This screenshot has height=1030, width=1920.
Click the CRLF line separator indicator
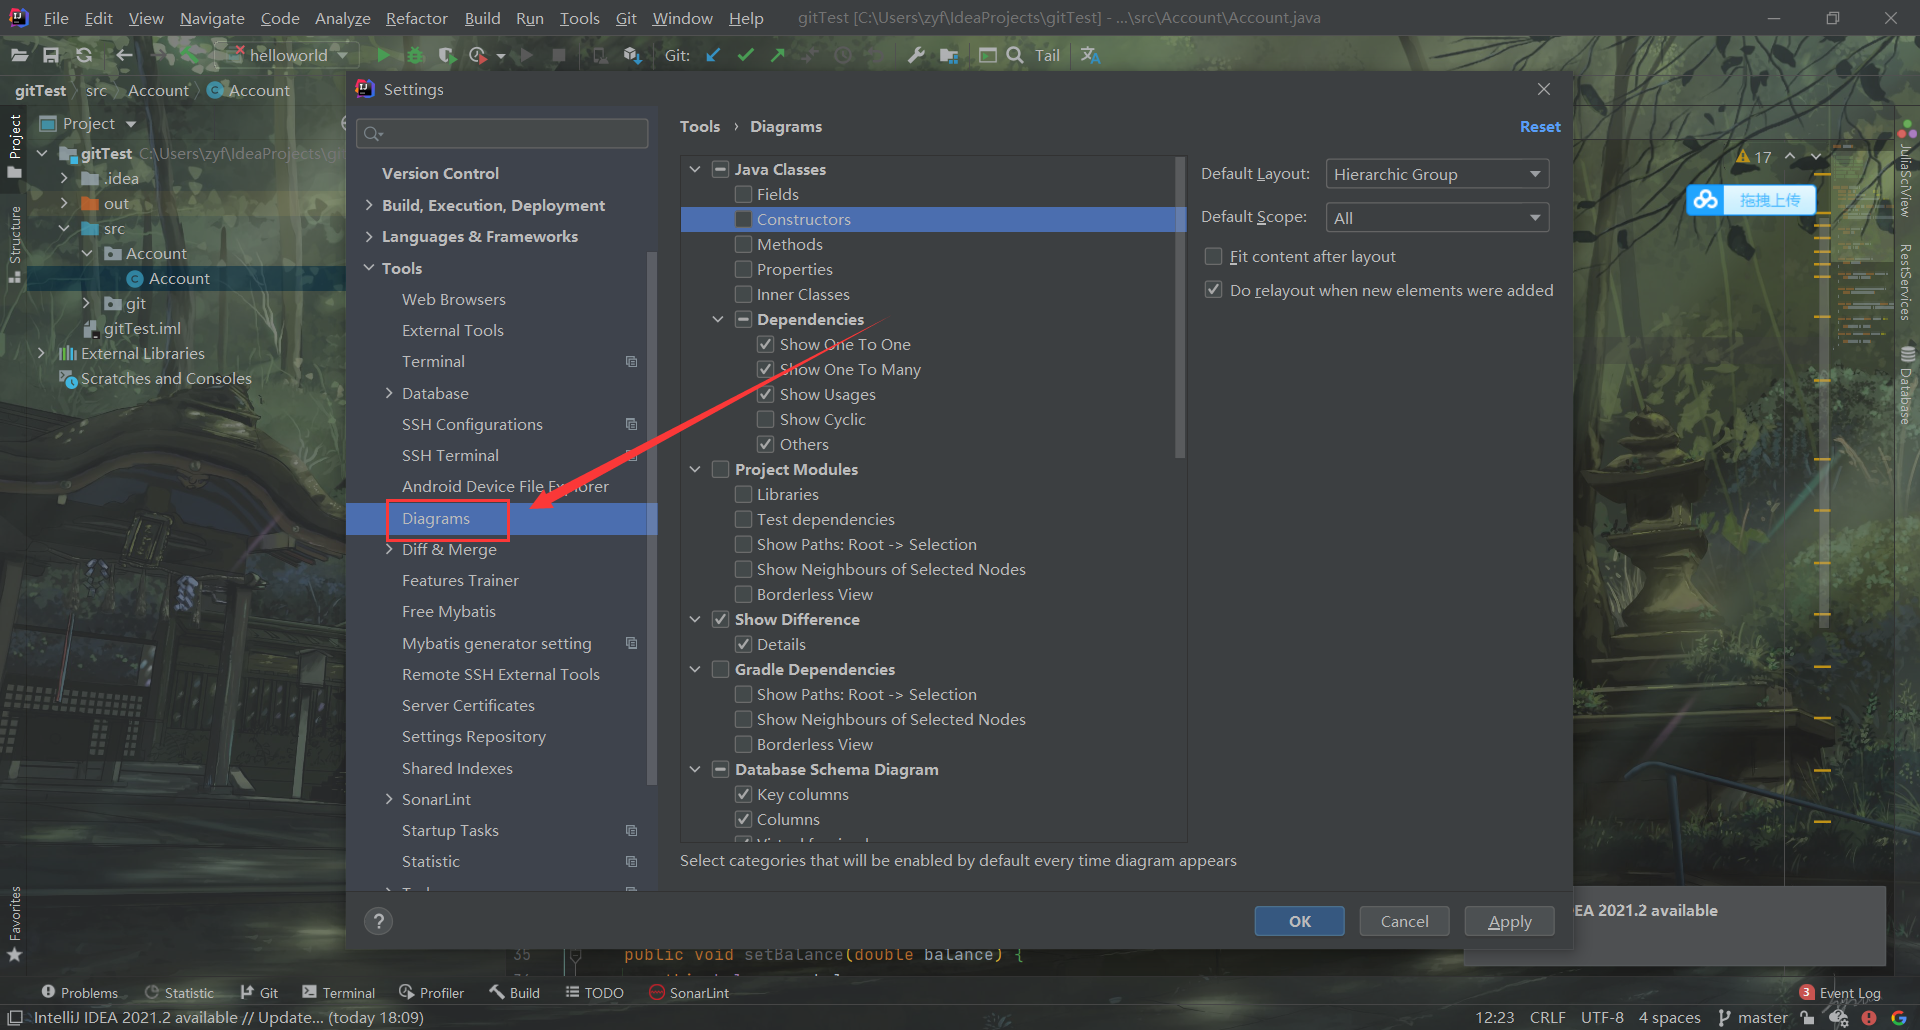(x=1547, y=1017)
